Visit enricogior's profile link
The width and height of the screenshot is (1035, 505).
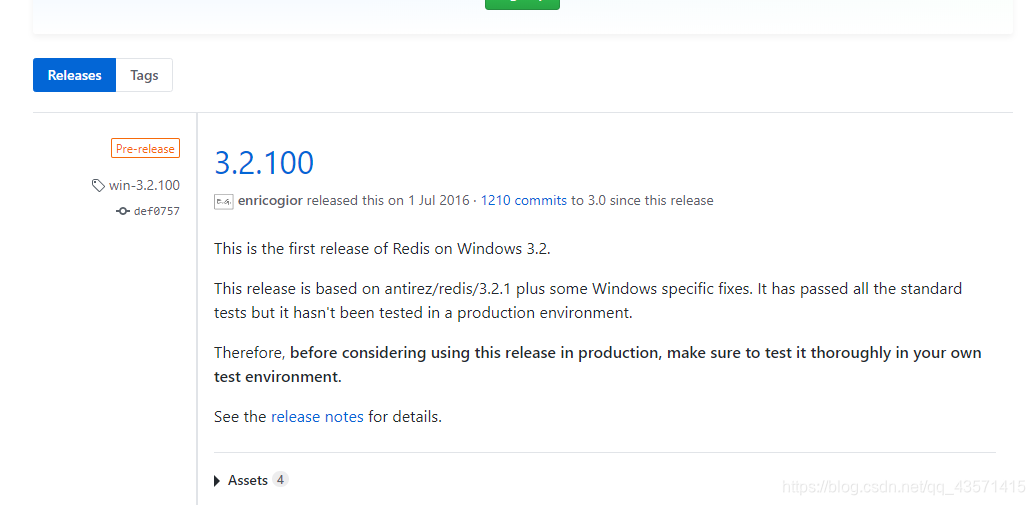[270, 201]
